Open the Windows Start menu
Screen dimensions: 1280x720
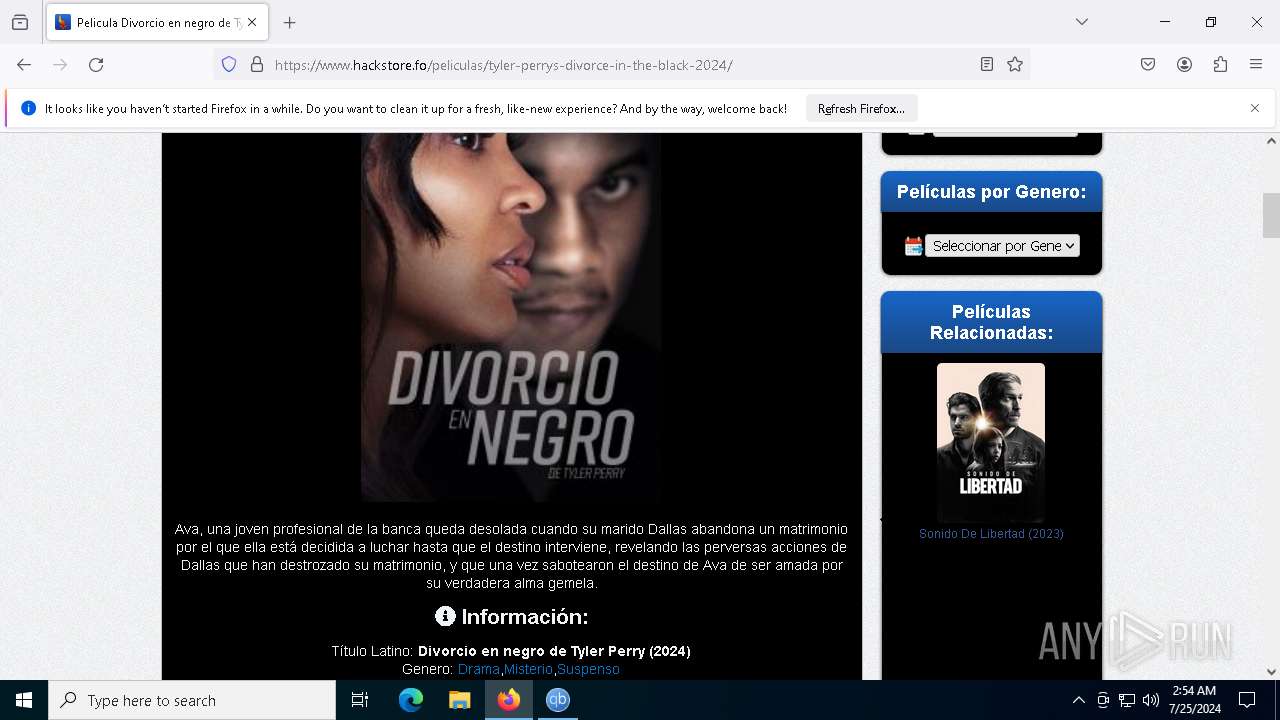(x=24, y=700)
